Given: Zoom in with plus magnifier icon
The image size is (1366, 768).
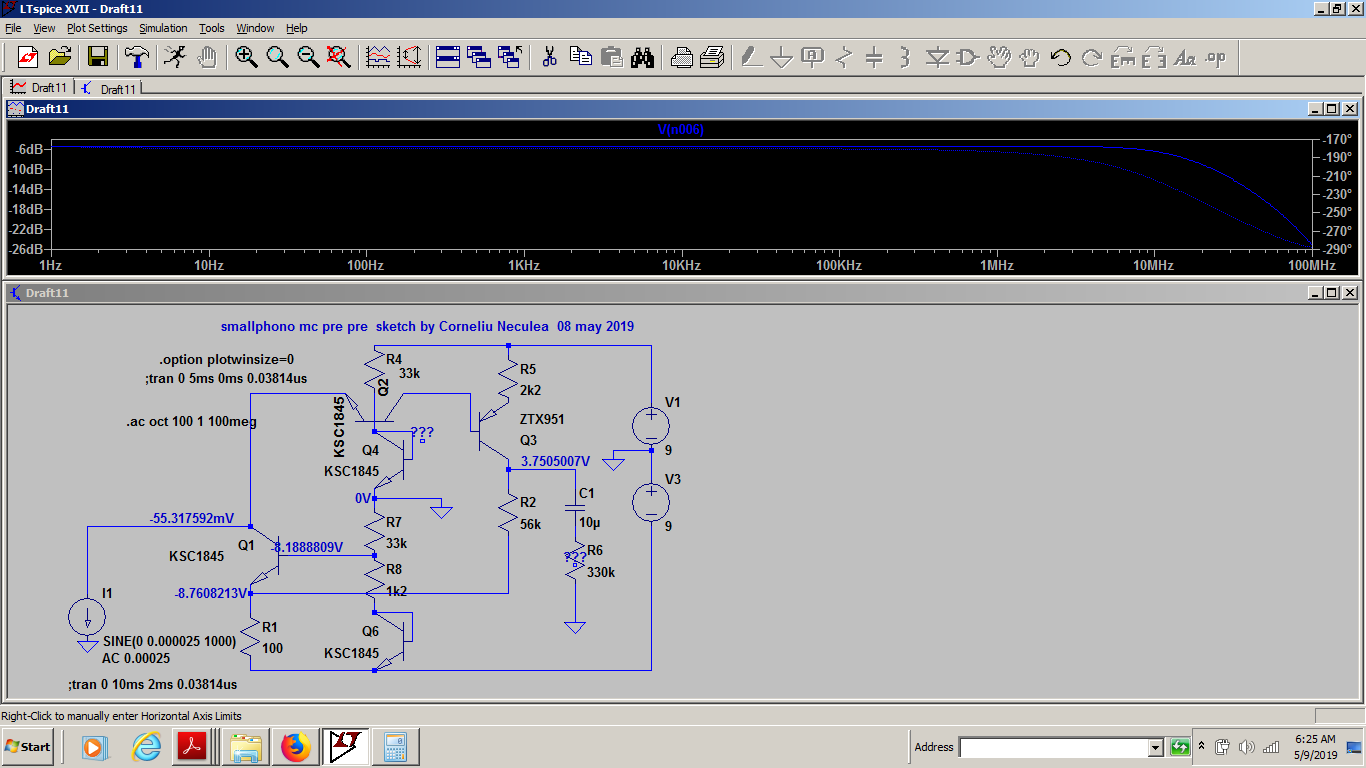Looking at the screenshot, I should tap(246, 57).
